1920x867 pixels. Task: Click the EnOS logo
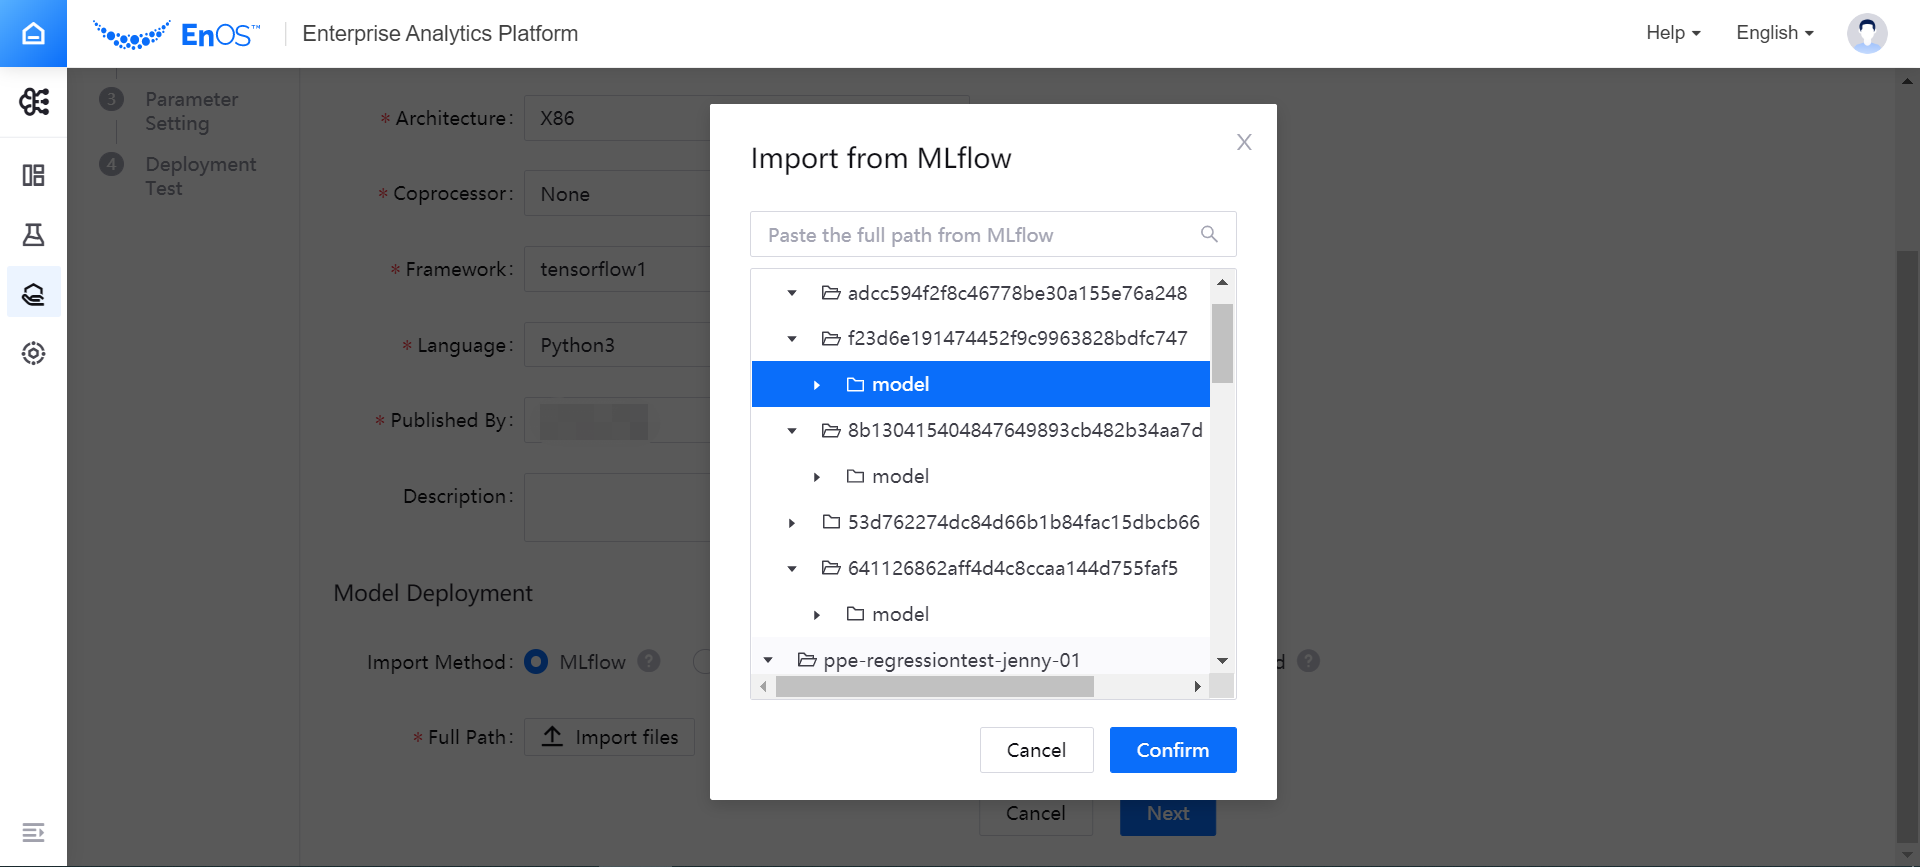point(177,34)
